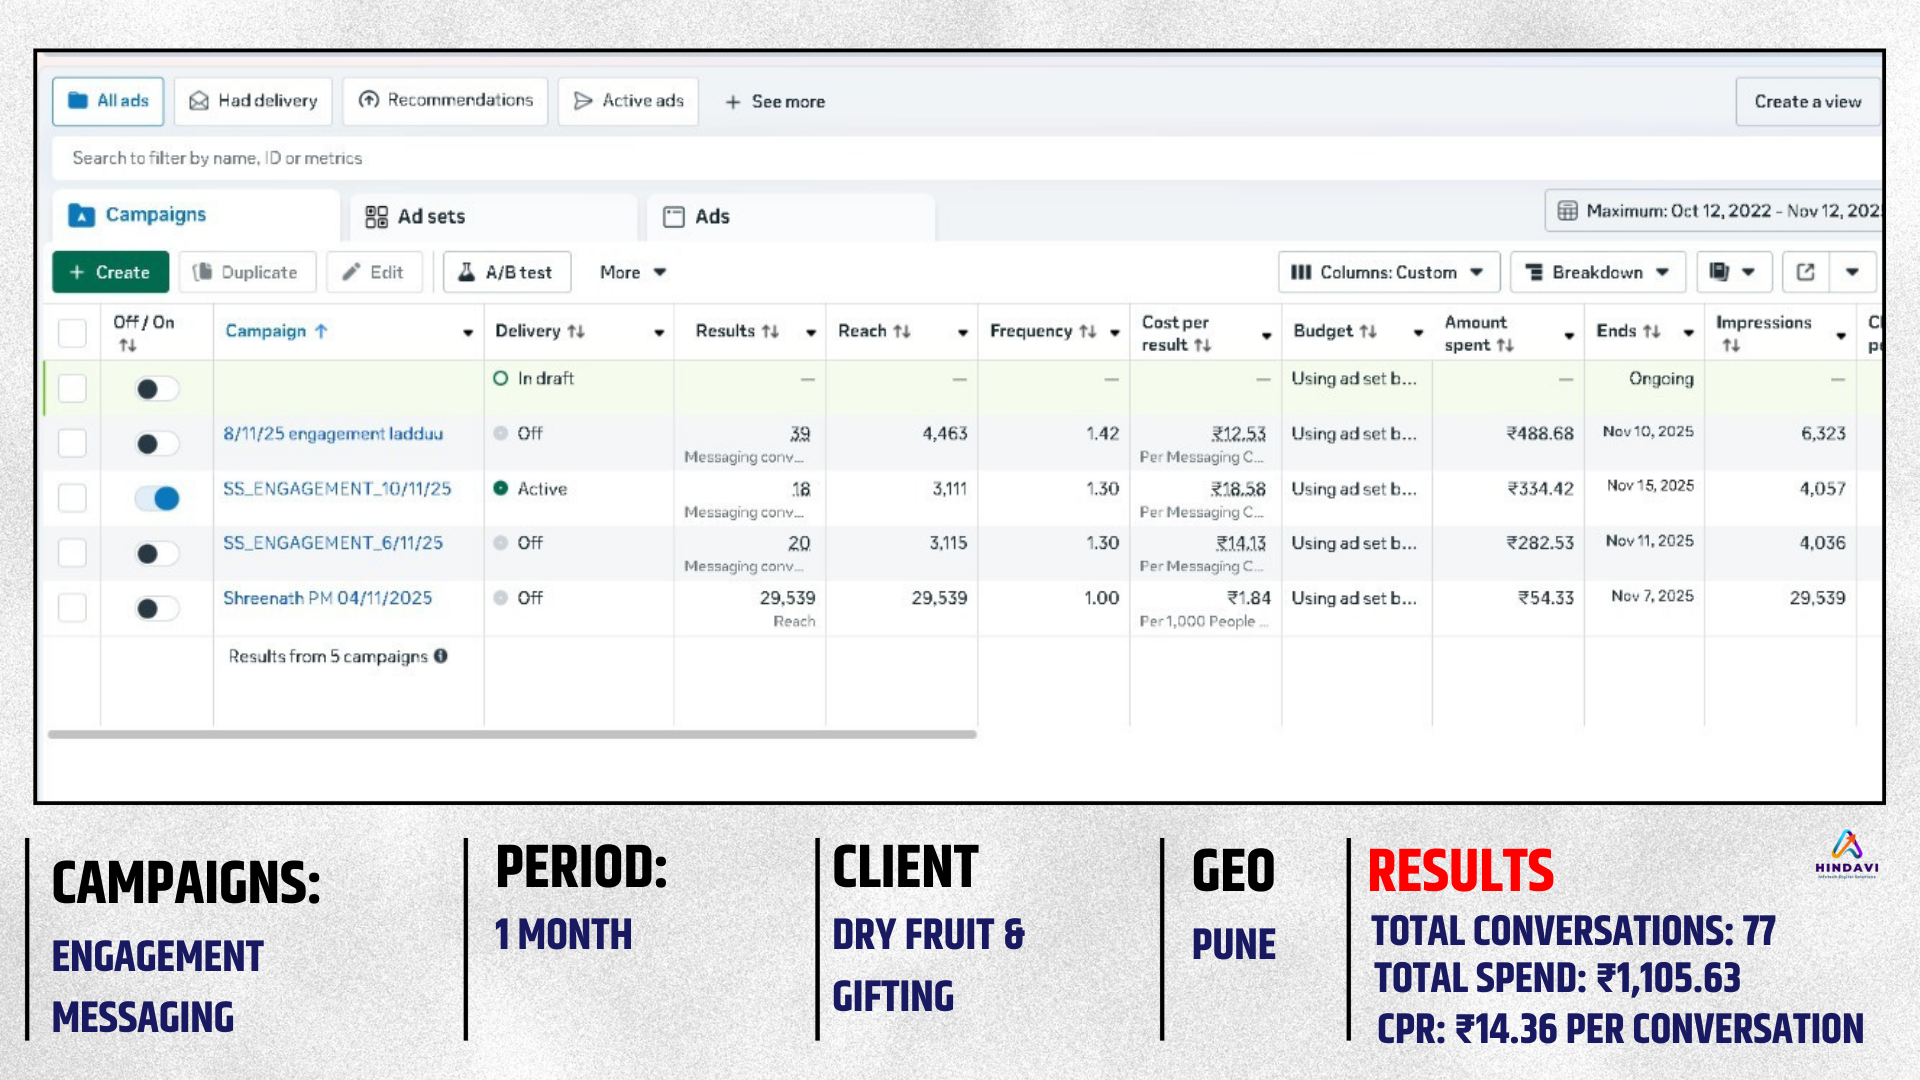This screenshot has height=1080, width=1920.
Task: Turn on Shreenath PM 04/11/2025 campaign toggle
Action: (157, 608)
